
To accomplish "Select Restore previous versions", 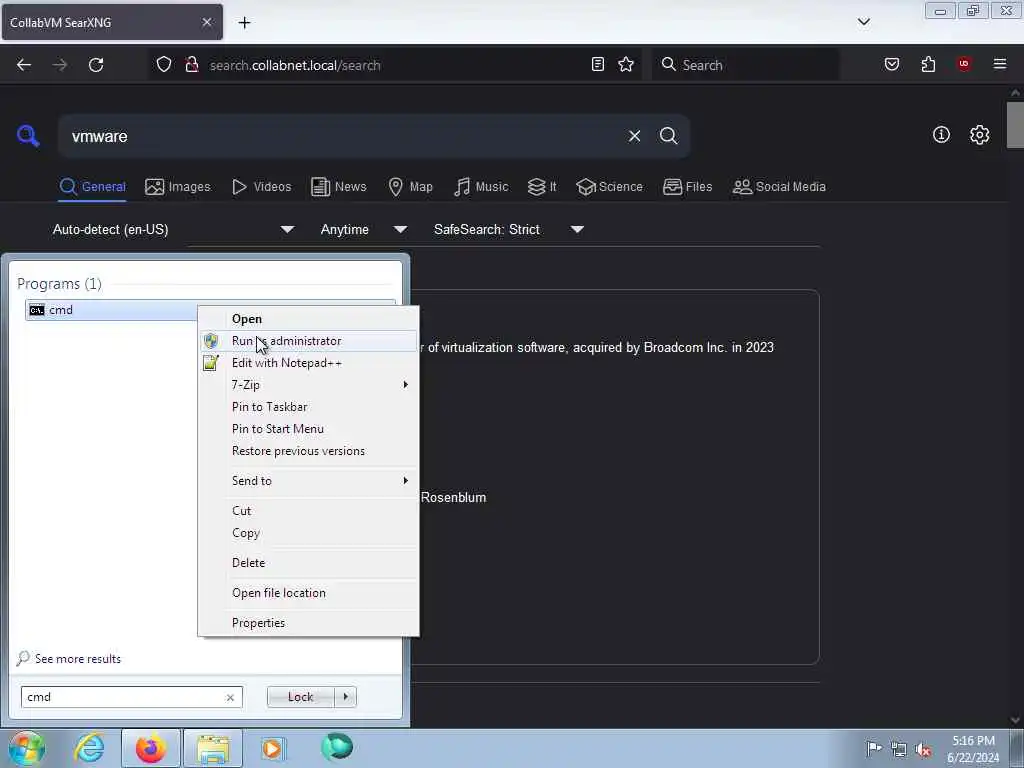I will 308,451.
